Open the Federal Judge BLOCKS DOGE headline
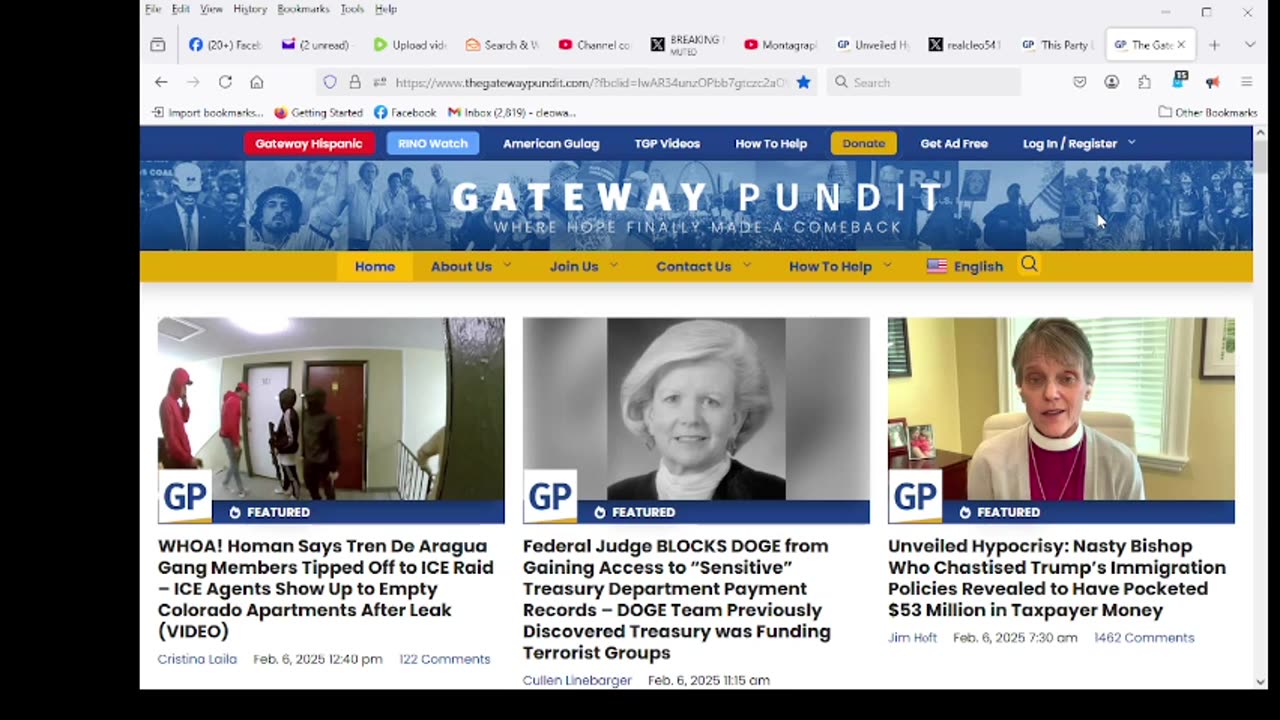The image size is (1280, 720). [x=677, y=599]
